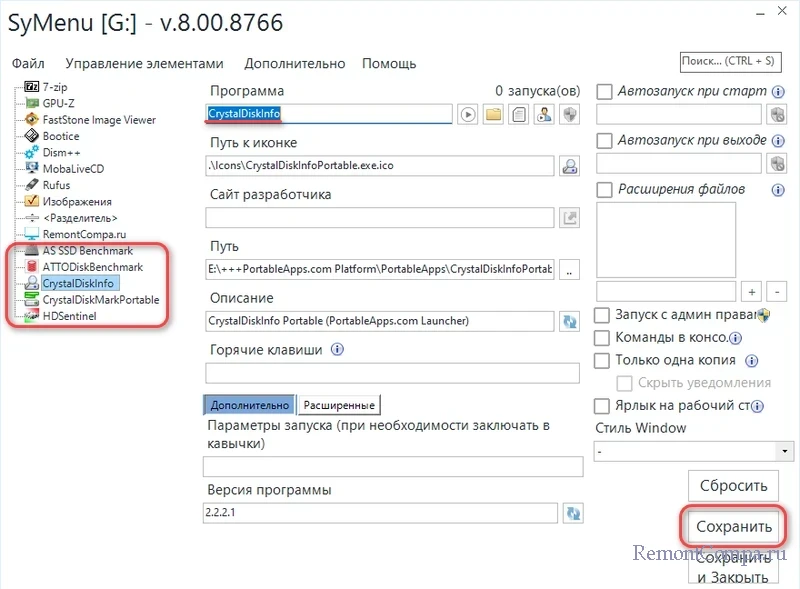Click the refresh icon next to Описание field
The width and height of the screenshot is (800, 589).
tap(570, 321)
